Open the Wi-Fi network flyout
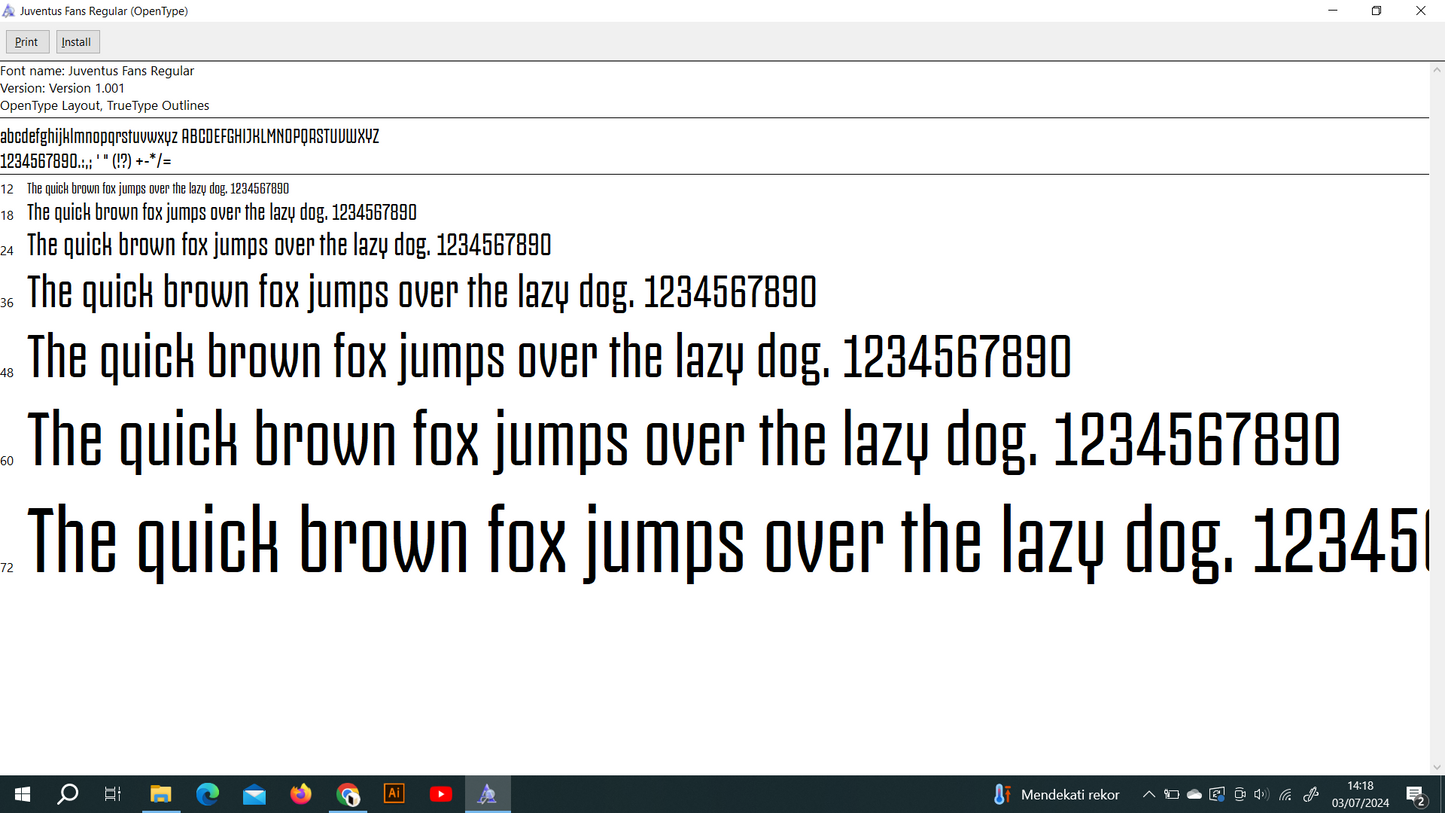1445x813 pixels. tap(1286, 795)
